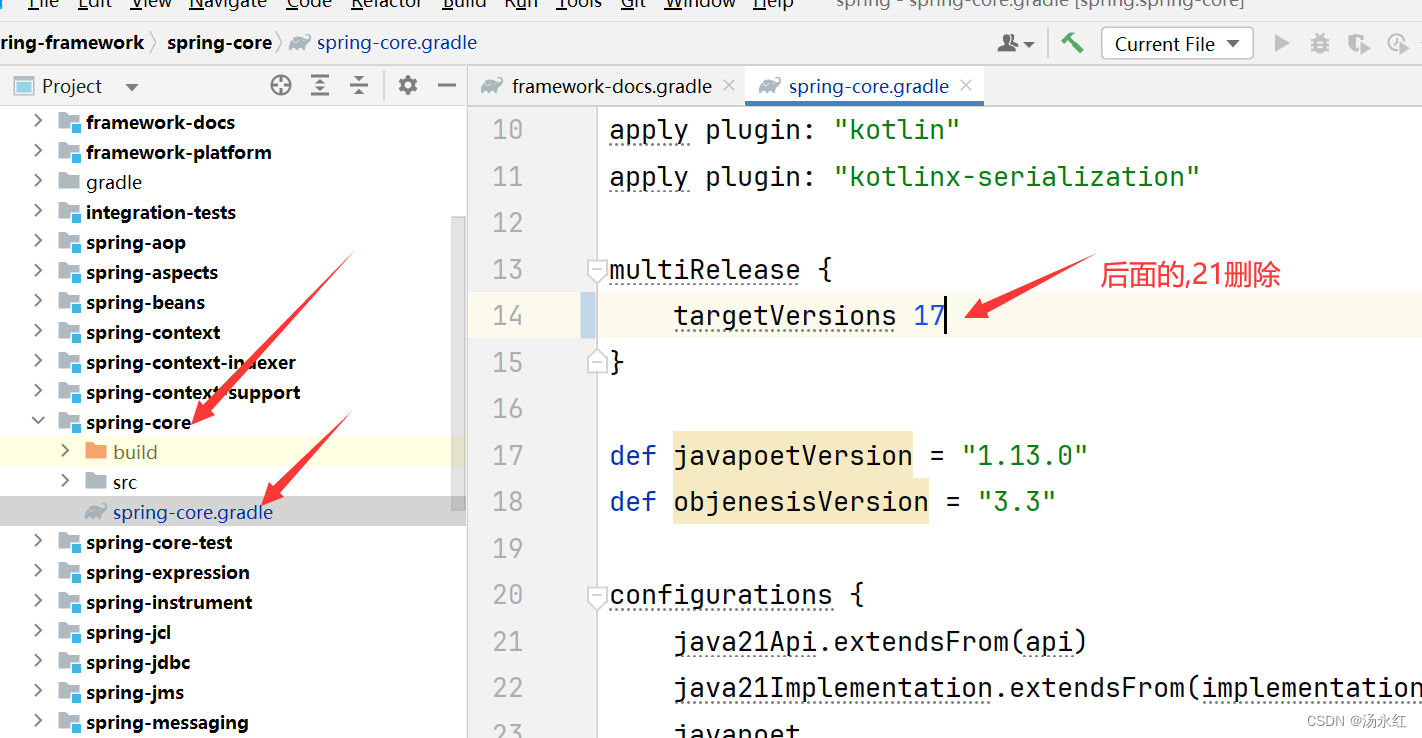Open the Git menu

tap(633, 4)
